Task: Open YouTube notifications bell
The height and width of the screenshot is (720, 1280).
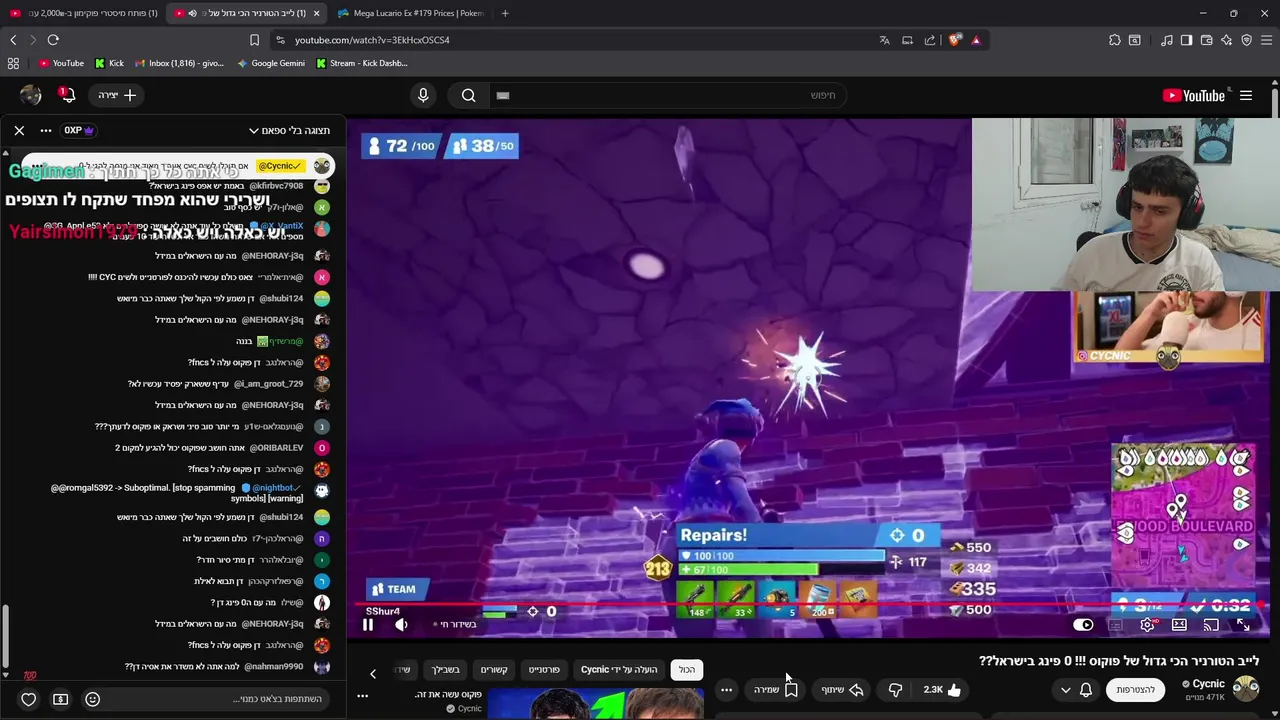Action: coord(66,95)
